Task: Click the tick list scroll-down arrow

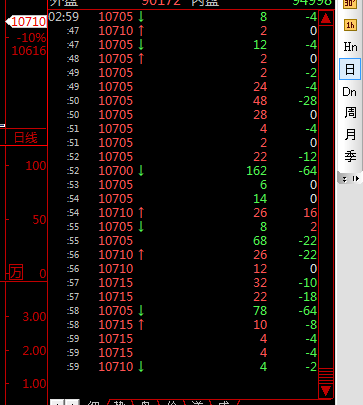Action: [x=326, y=391]
